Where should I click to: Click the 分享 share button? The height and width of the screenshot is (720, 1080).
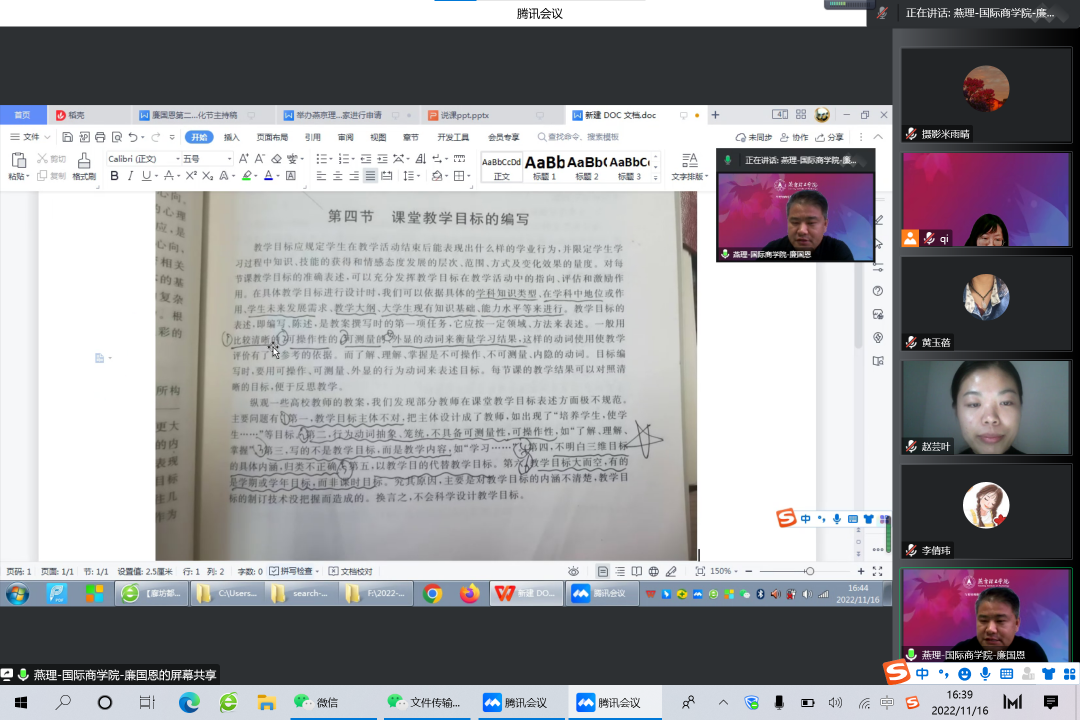pos(830,137)
